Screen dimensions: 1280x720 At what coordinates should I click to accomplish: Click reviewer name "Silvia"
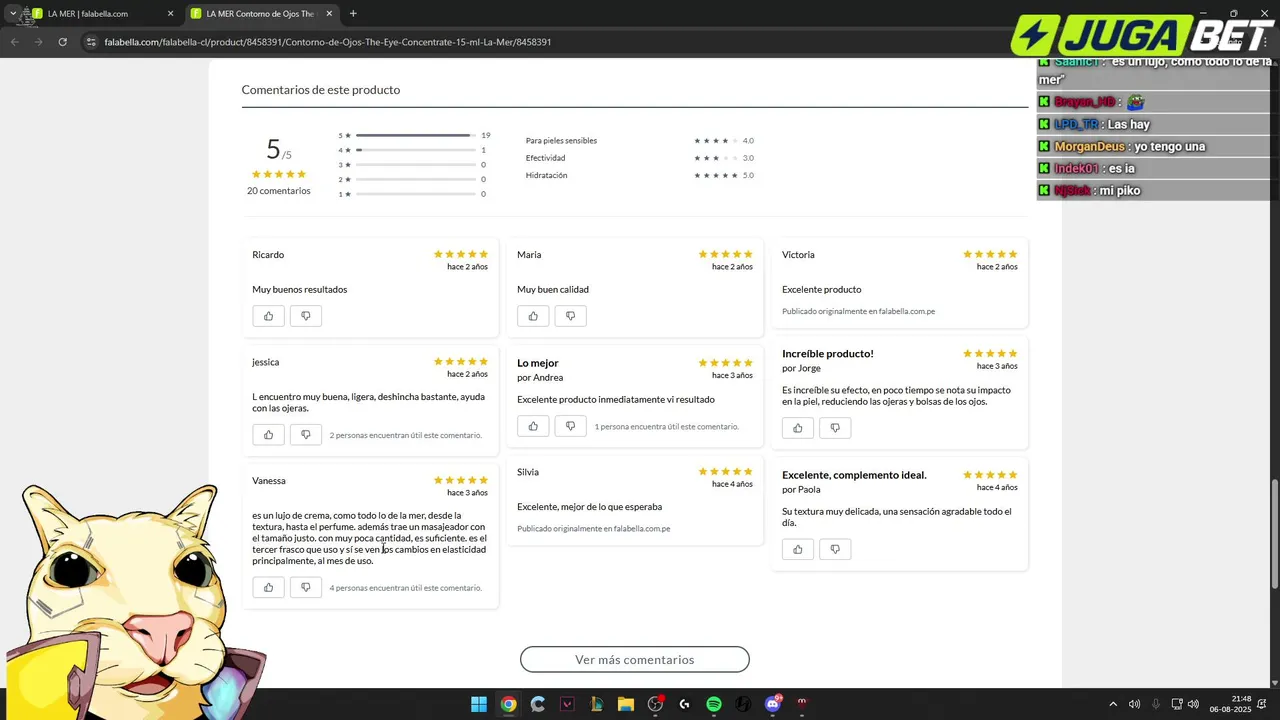(x=528, y=472)
